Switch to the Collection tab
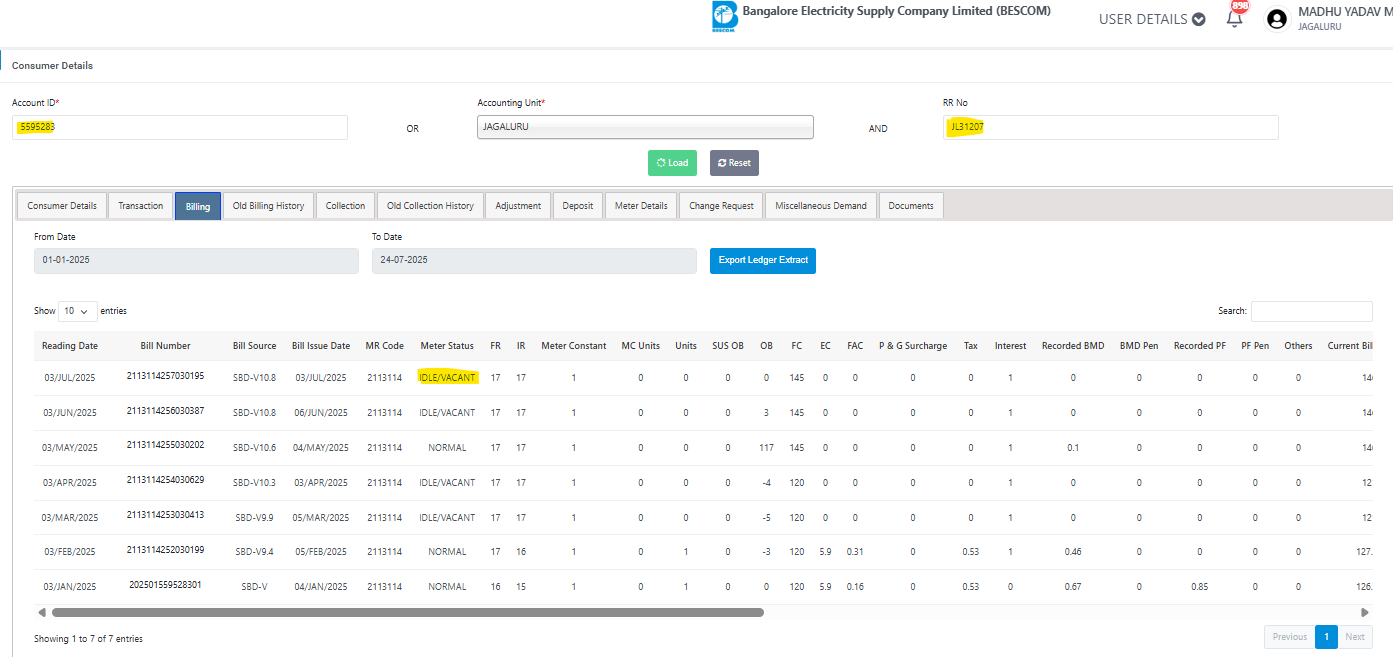The image size is (1393, 657). coord(346,206)
